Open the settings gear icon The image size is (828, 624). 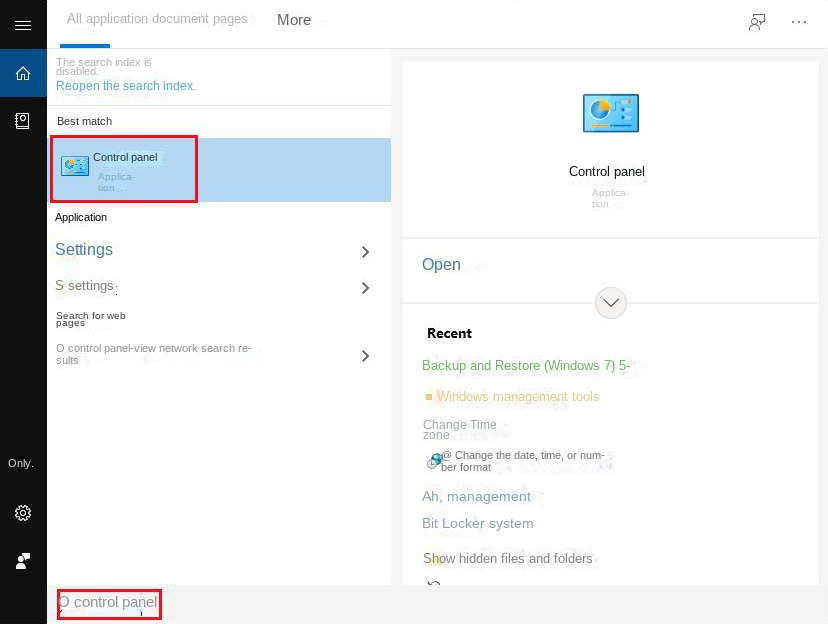tap(22, 513)
